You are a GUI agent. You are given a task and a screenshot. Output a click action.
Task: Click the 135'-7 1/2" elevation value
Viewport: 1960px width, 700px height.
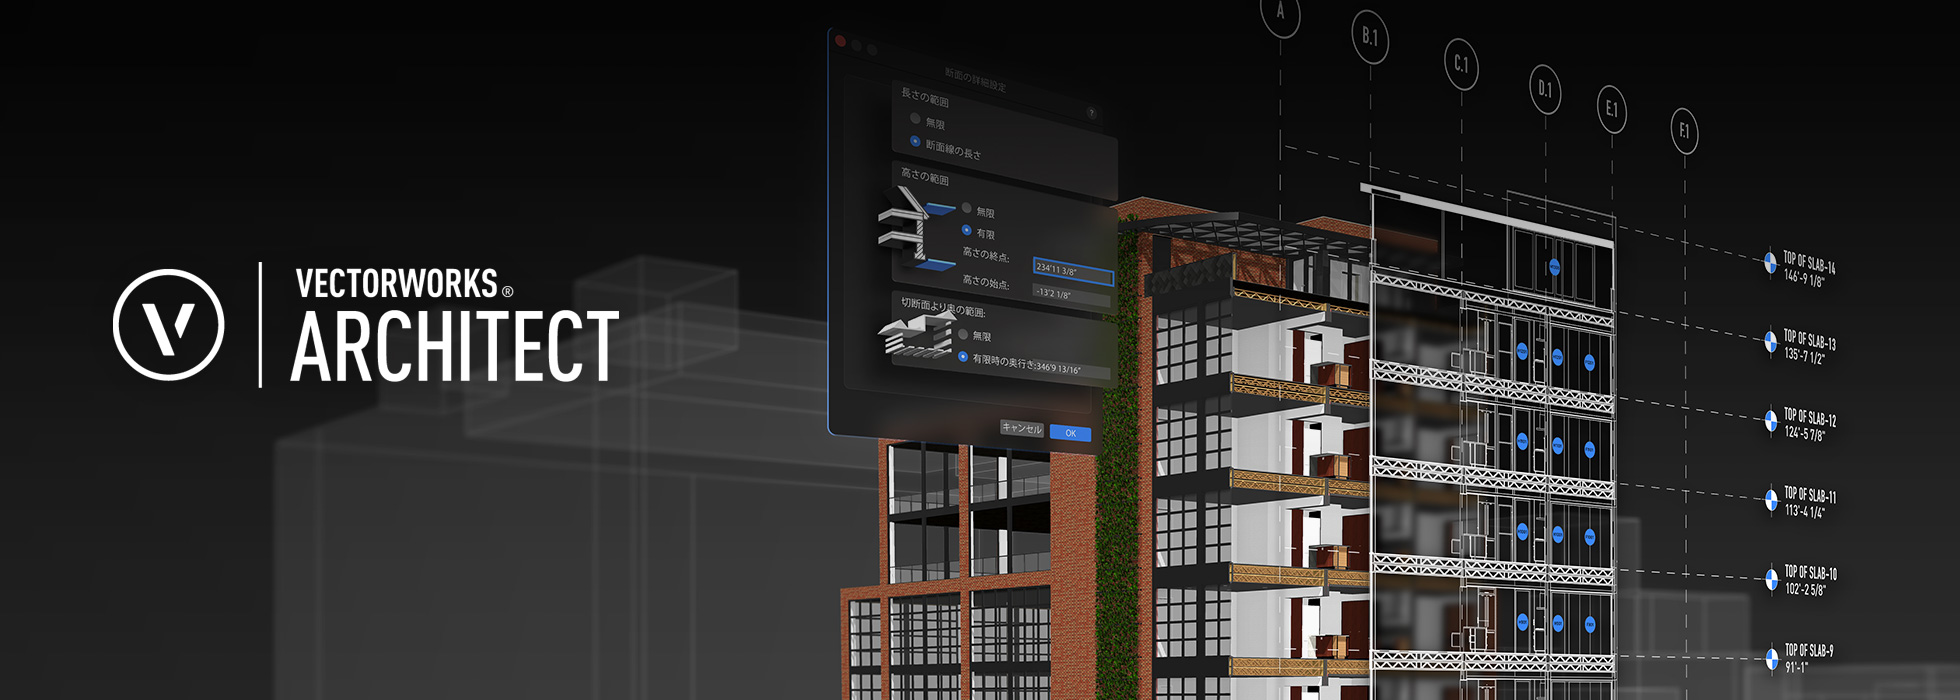[1805, 355]
